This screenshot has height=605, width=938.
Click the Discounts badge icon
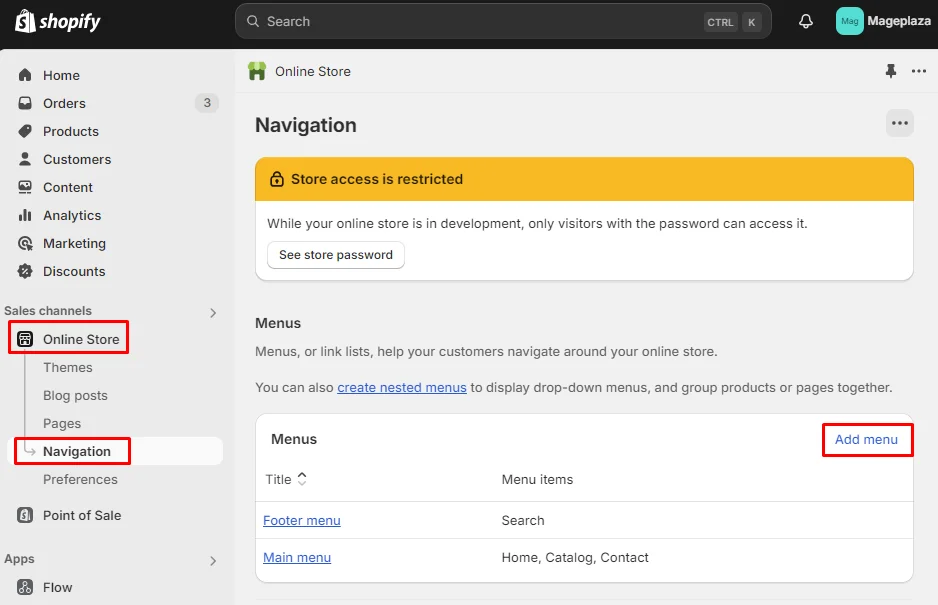coord(25,271)
